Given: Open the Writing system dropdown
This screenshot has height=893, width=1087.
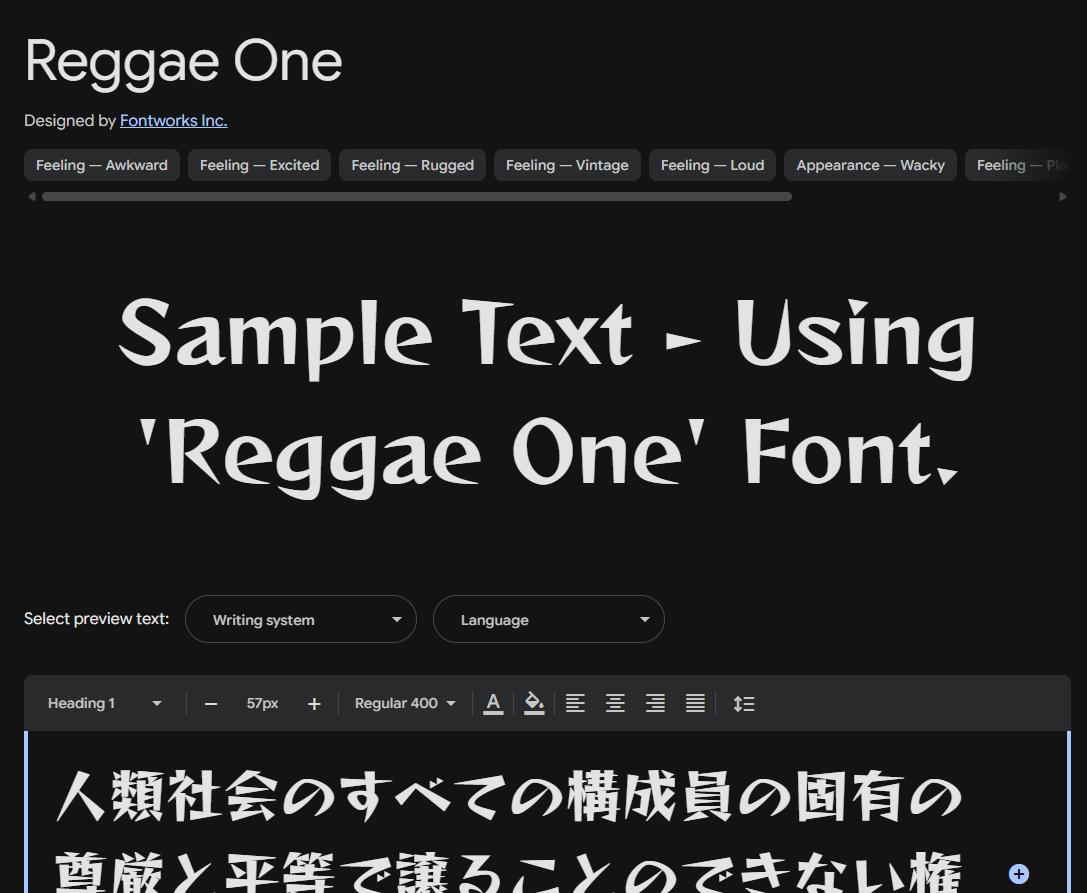Looking at the screenshot, I should coord(301,619).
